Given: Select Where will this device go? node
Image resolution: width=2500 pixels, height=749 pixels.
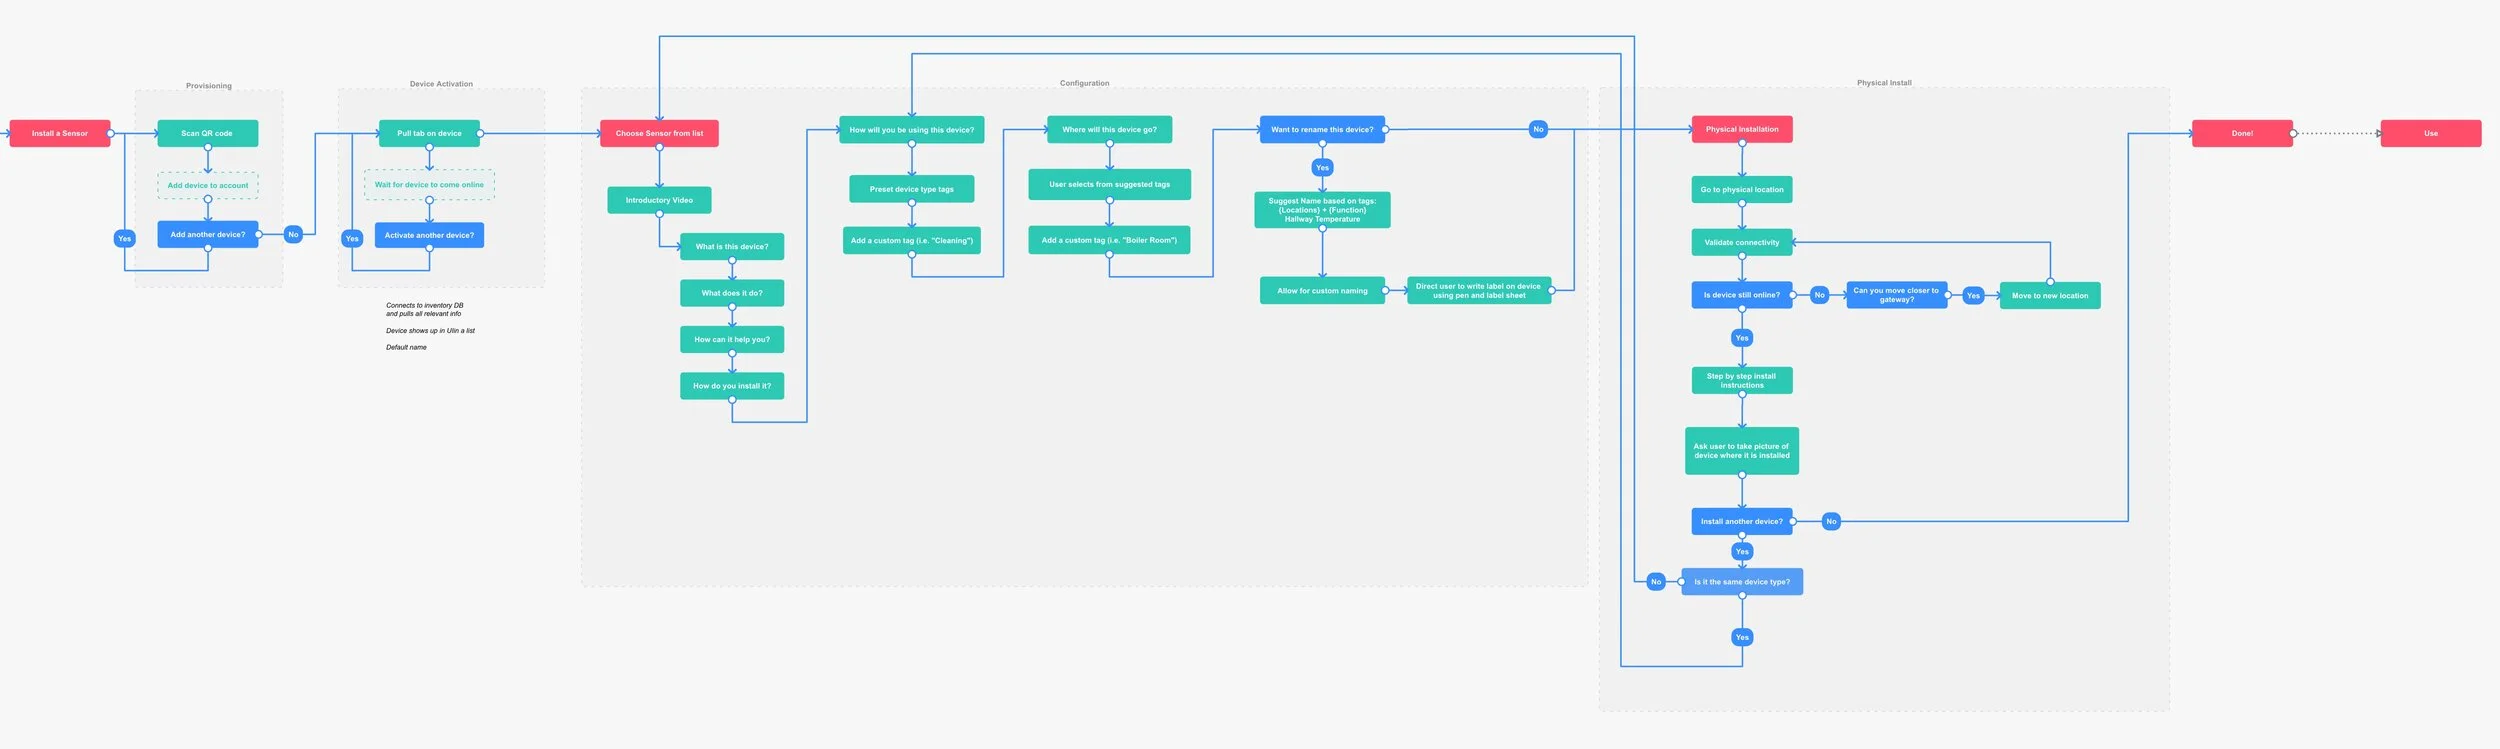Looking at the screenshot, I should pos(1109,130).
